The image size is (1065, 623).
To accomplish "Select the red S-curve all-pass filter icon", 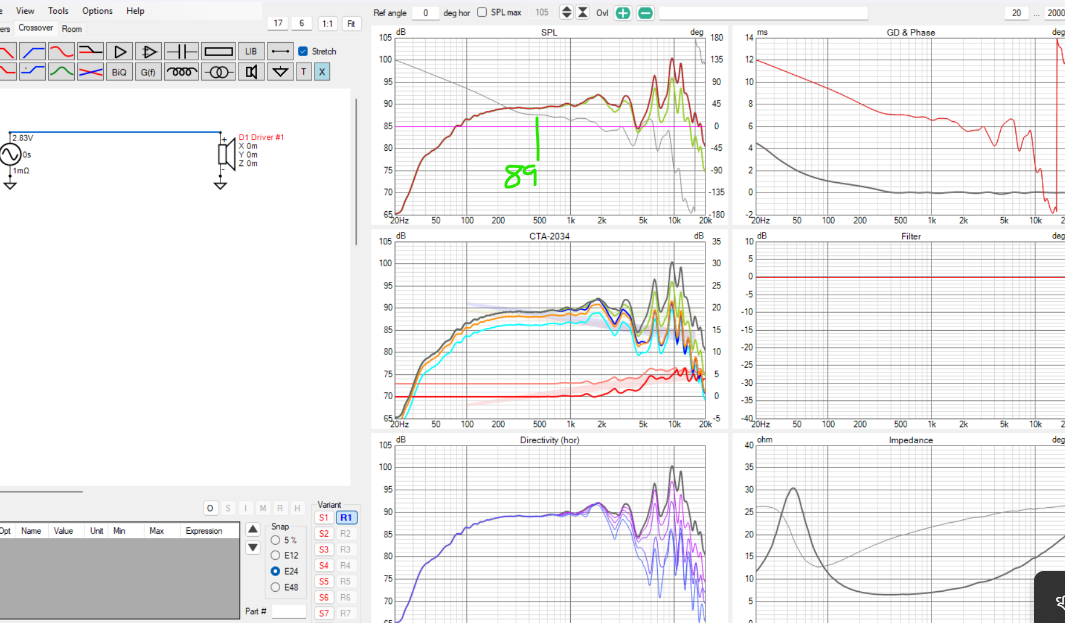I will pos(61,52).
